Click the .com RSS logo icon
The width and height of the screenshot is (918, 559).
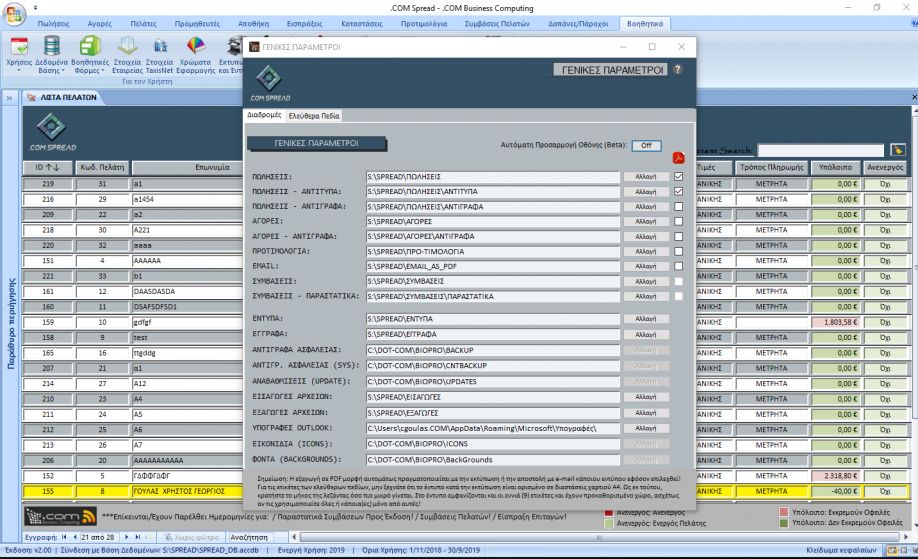point(61,516)
